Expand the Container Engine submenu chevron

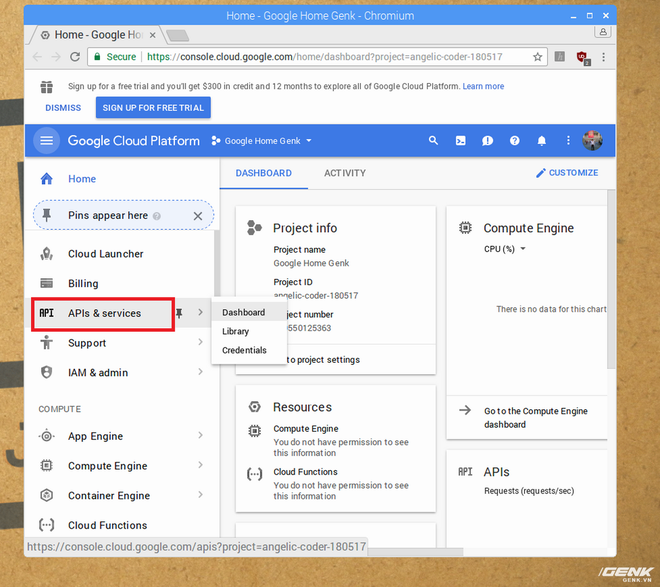(201, 494)
